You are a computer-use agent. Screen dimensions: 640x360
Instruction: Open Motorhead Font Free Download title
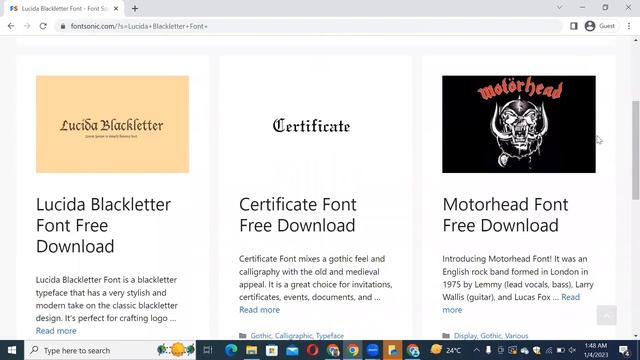pos(505,215)
